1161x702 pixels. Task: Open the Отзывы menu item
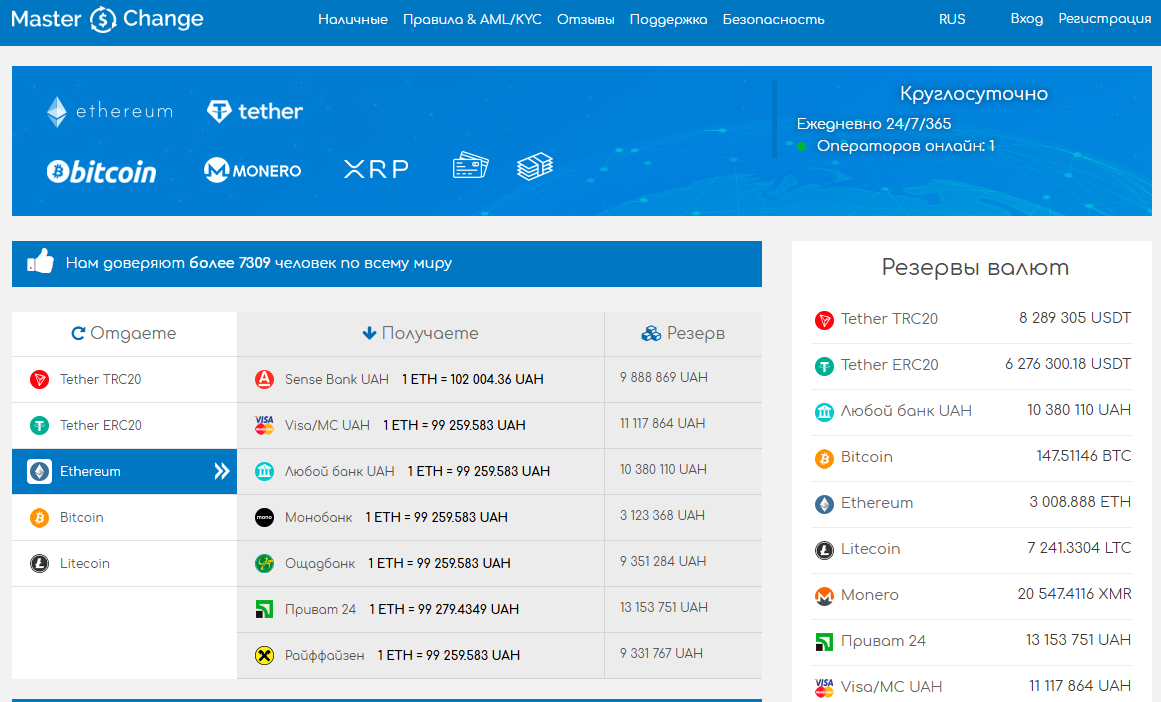(586, 20)
